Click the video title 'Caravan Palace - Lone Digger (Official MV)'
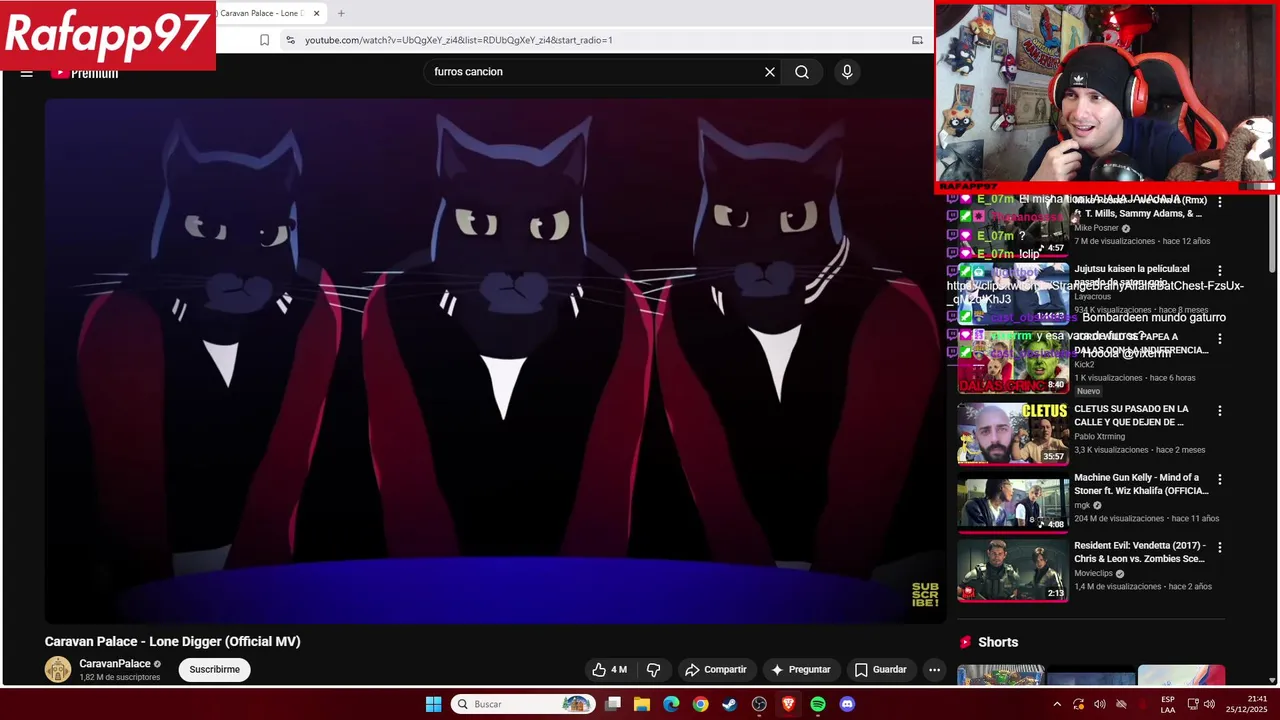This screenshot has width=1280, height=720. pyautogui.click(x=172, y=642)
